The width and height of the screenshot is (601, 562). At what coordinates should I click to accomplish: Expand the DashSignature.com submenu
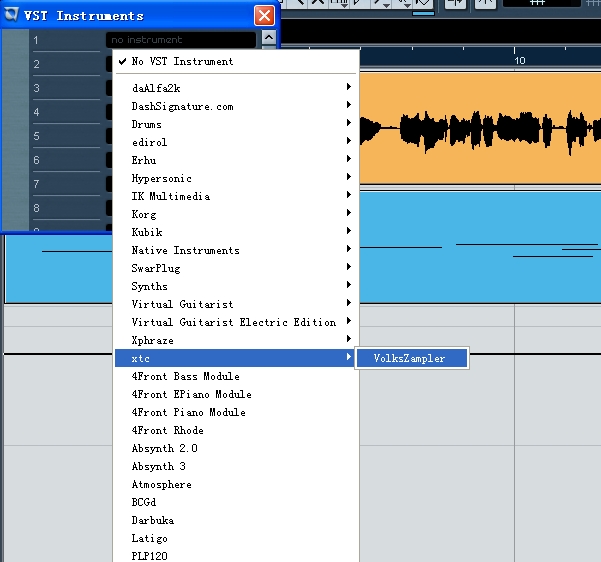pyautogui.click(x=236, y=106)
